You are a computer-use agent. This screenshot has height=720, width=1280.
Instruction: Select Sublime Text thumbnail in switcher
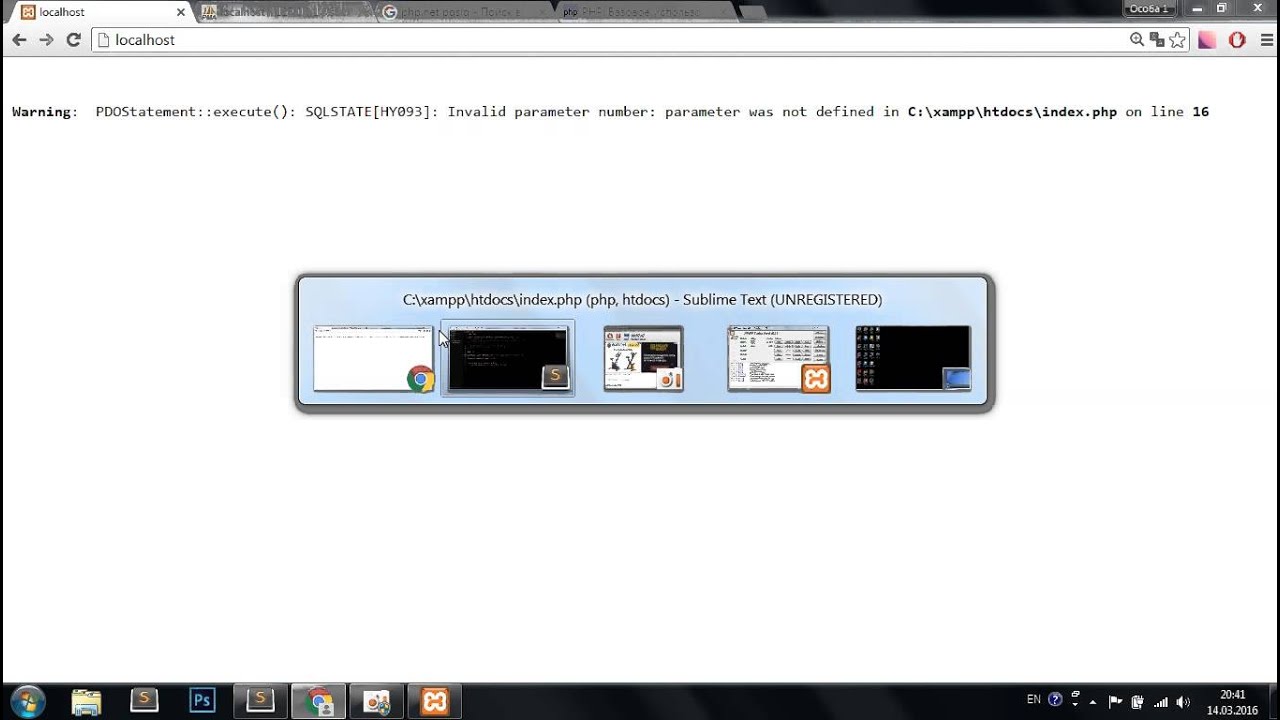[x=508, y=358]
